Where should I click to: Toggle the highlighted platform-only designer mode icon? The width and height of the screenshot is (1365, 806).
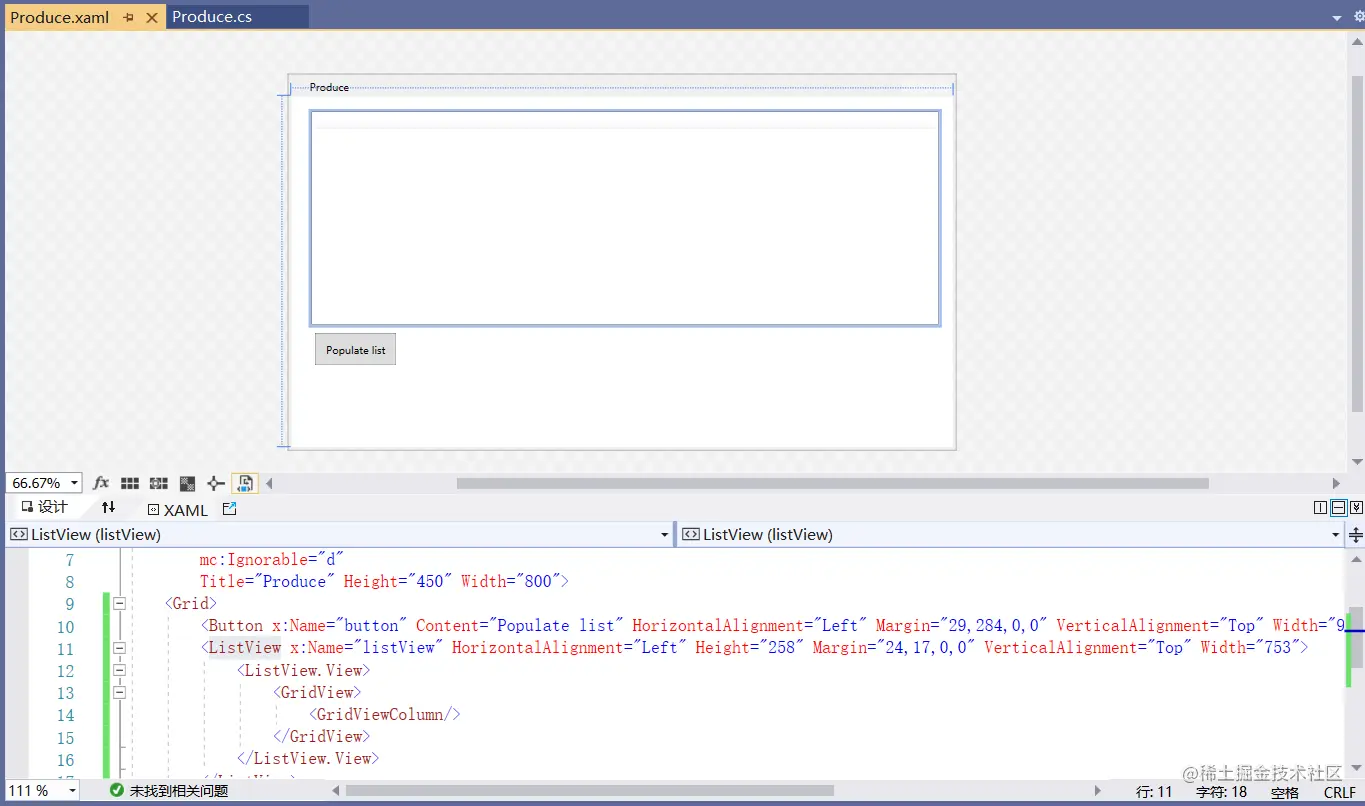tap(245, 483)
